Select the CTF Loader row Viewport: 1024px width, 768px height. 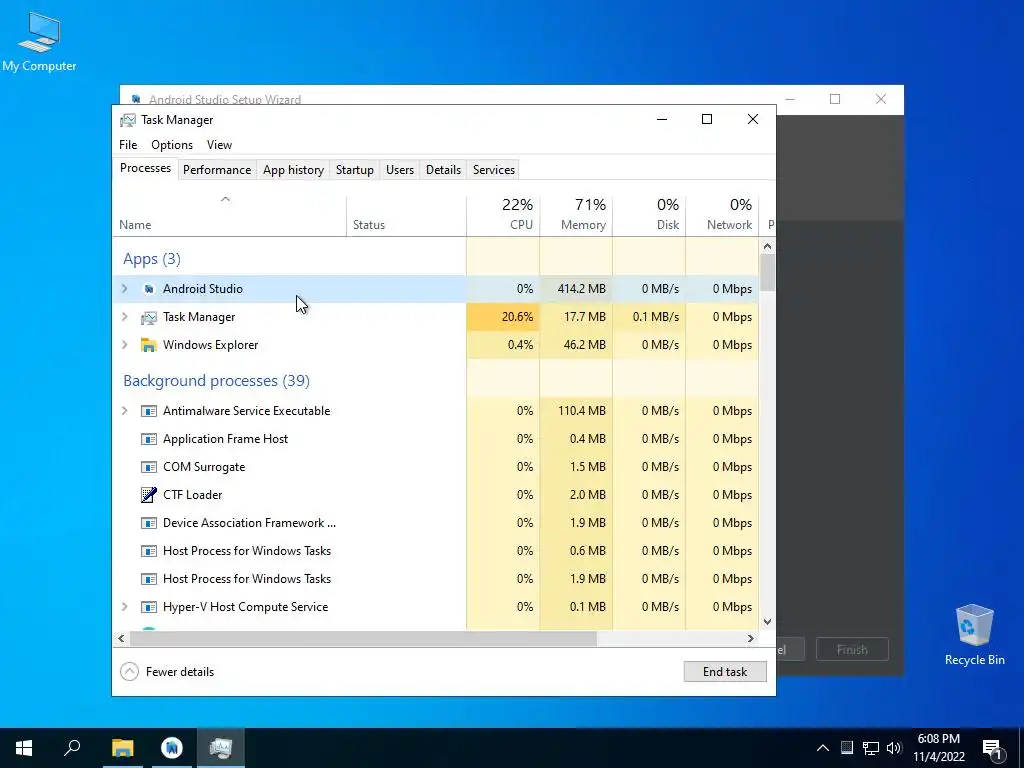[x=436, y=495]
